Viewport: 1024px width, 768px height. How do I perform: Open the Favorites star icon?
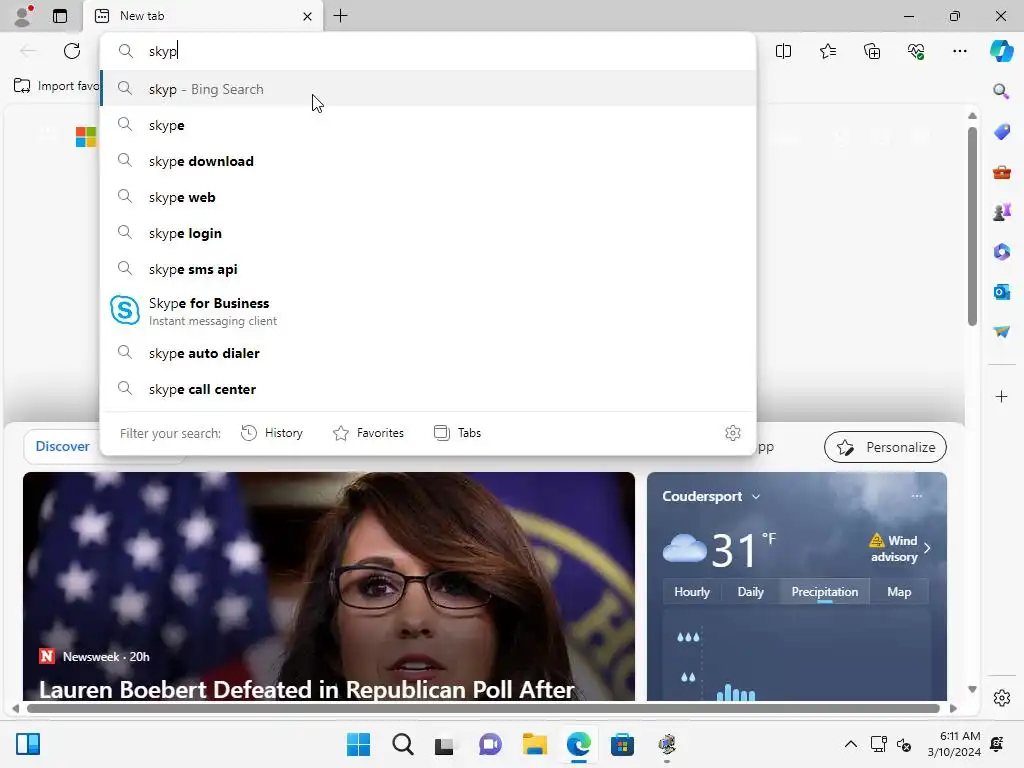[827, 51]
